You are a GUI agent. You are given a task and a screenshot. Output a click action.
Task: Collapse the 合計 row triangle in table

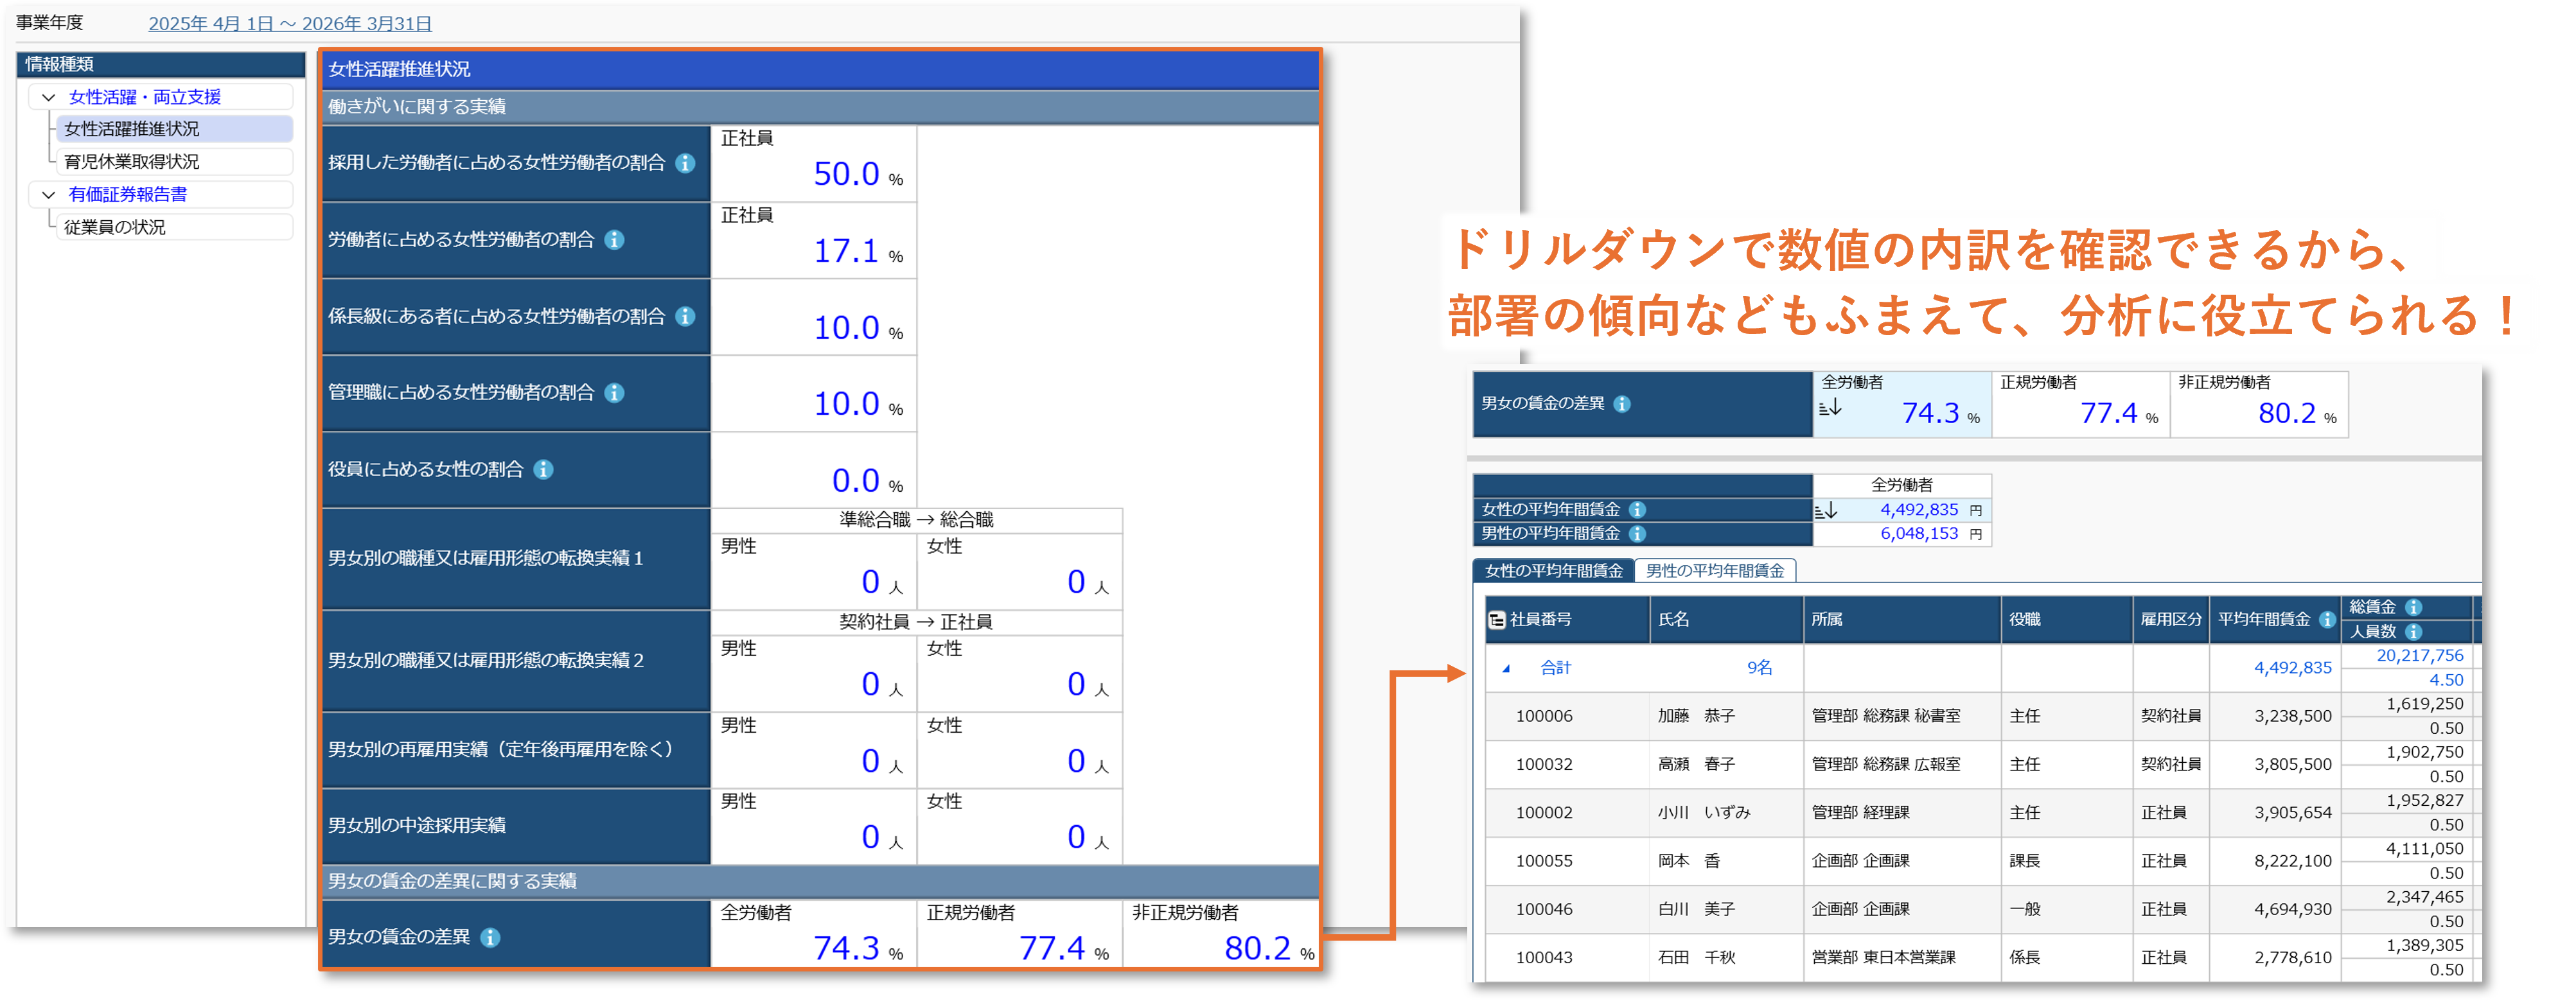[x=1506, y=668]
